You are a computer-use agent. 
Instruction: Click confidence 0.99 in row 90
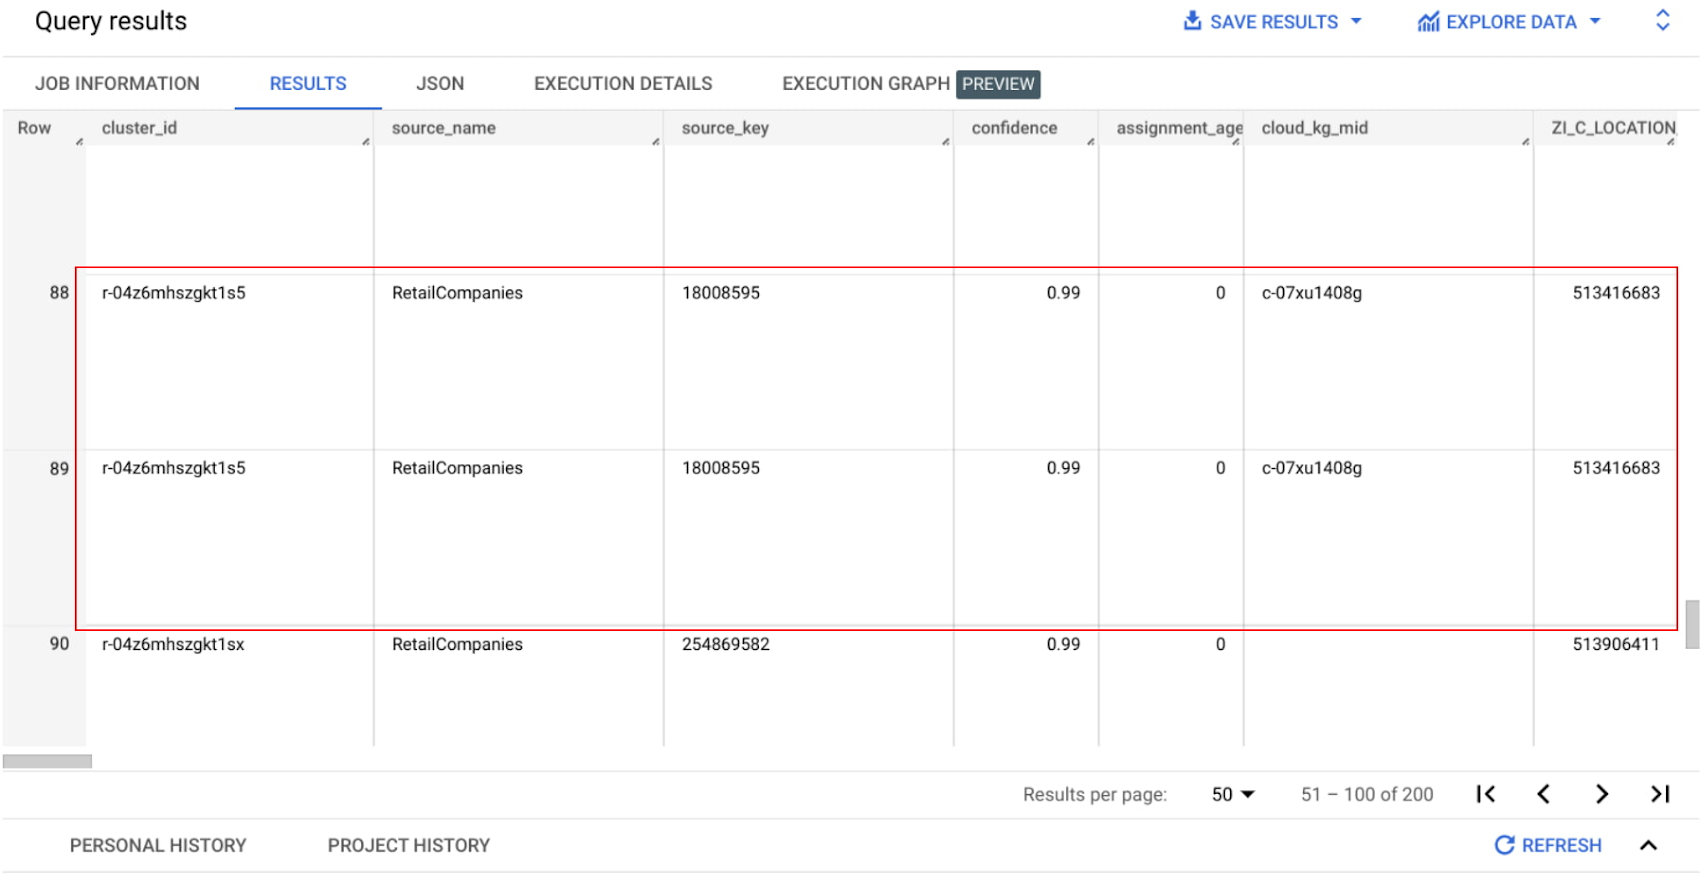pyautogui.click(x=1063, y=644)
